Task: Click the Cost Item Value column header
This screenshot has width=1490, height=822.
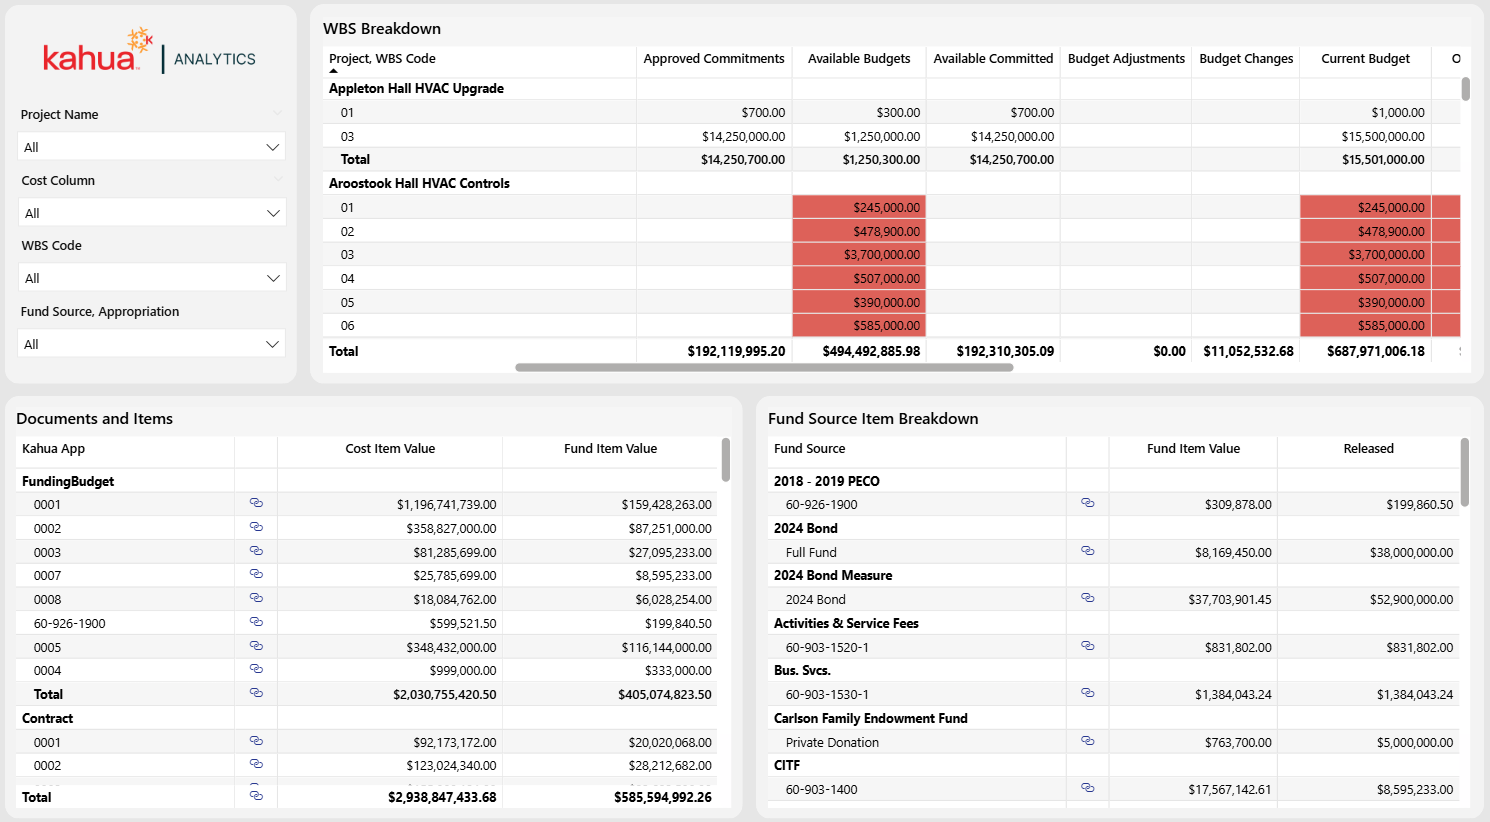Action: pyautogui.click(x=390, y=449)
